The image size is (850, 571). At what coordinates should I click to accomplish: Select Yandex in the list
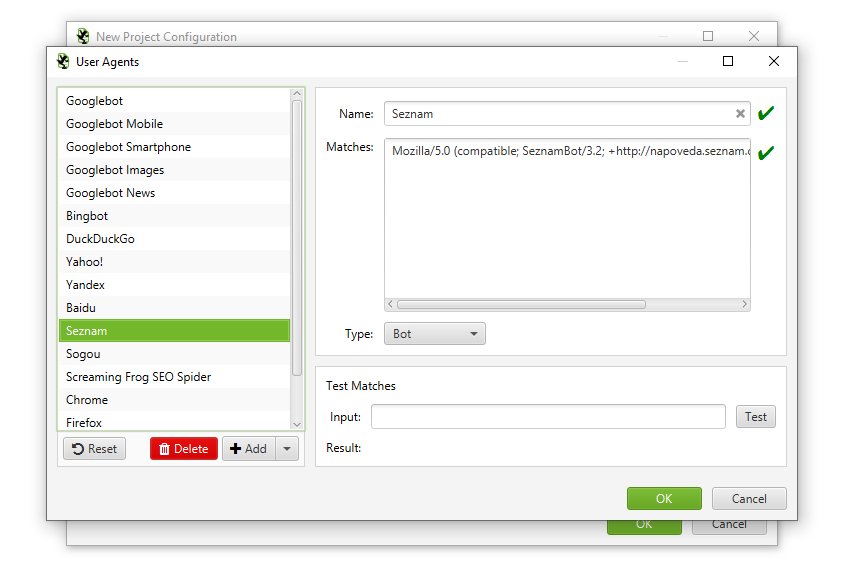point(174,285)
